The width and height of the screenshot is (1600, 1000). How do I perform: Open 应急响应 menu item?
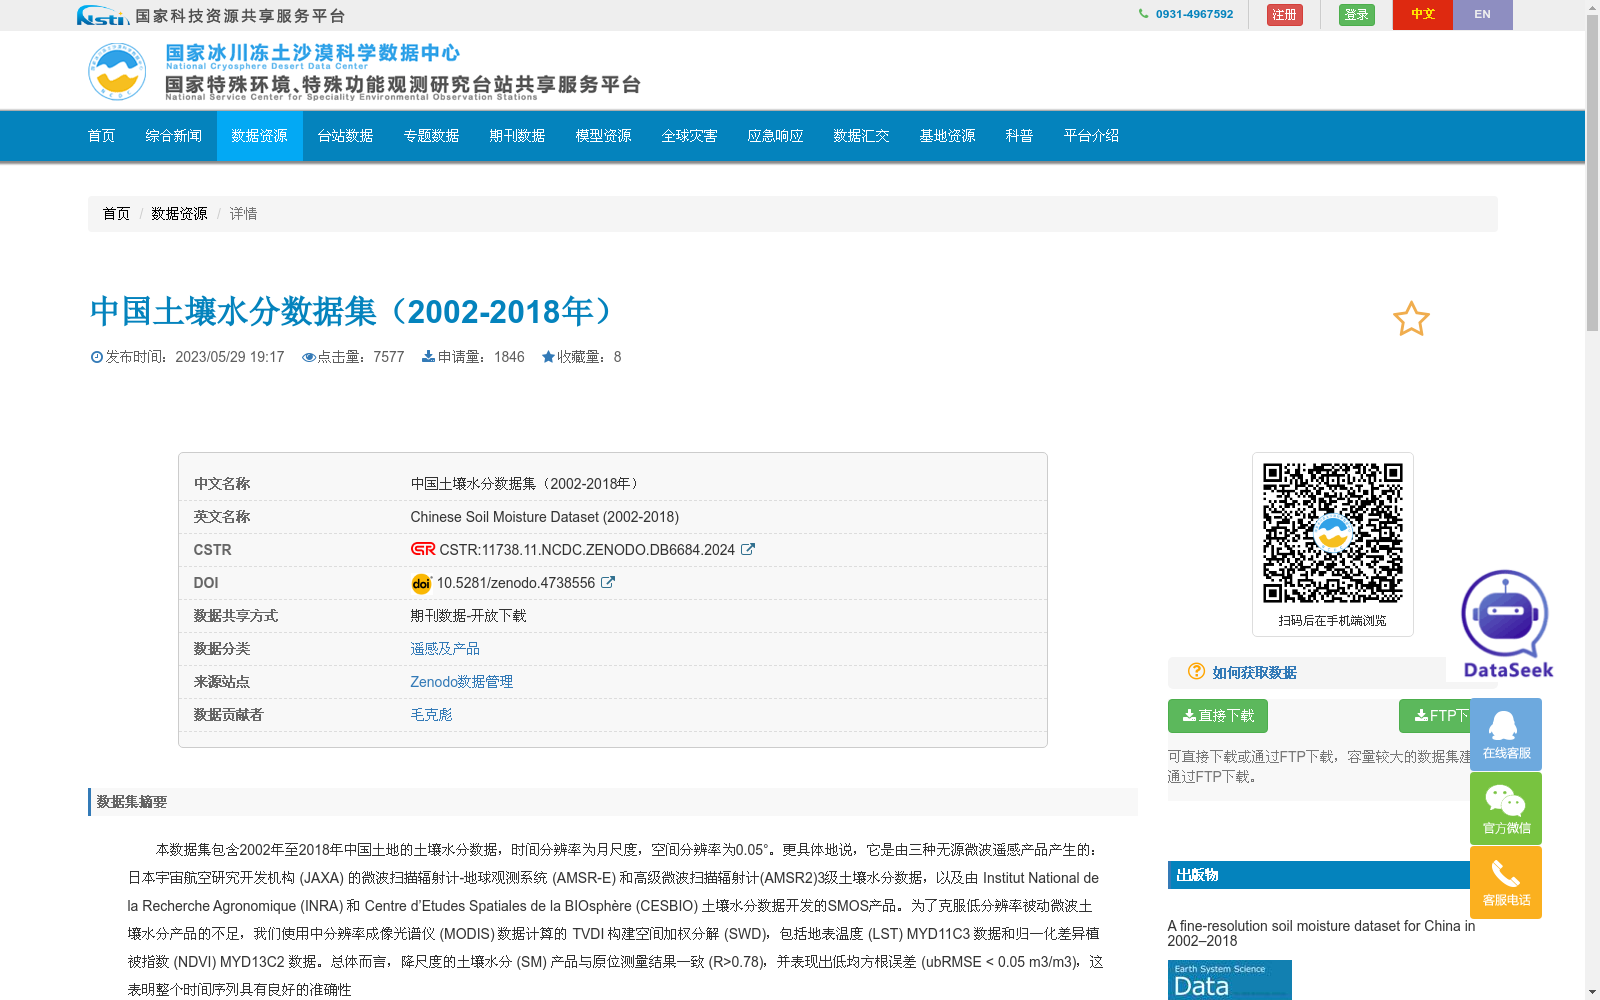pos(775,136)
